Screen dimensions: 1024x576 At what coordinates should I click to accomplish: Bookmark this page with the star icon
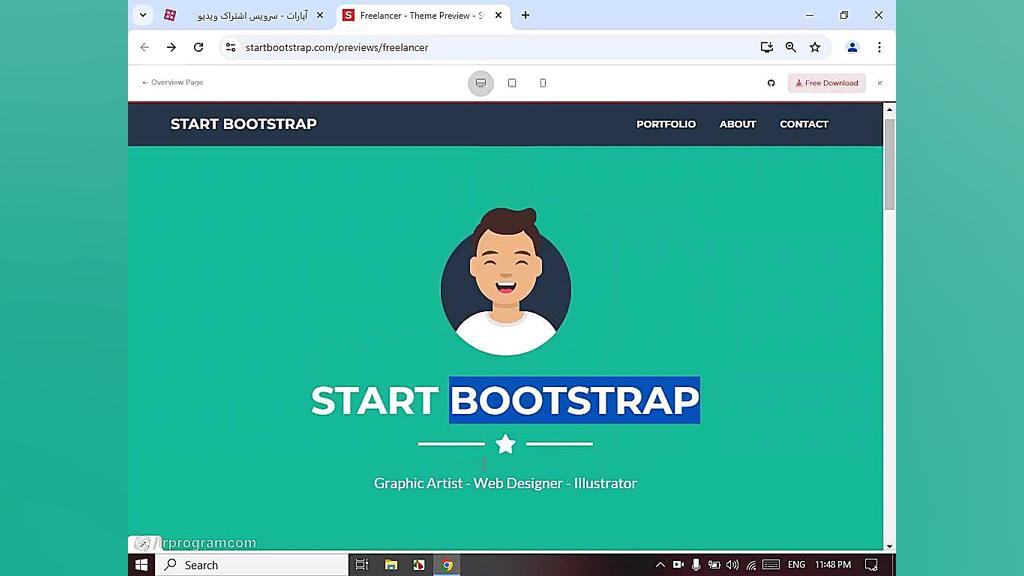pos(815,47)
